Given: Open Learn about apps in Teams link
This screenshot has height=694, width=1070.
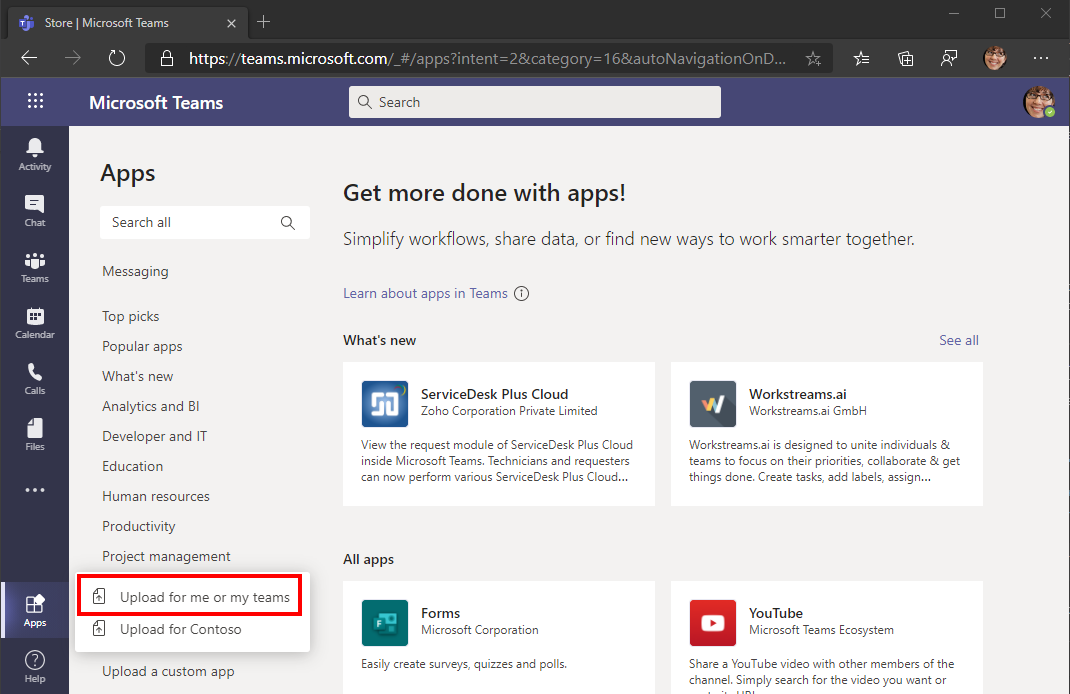Looking at the screenshot, I should 425,293.
